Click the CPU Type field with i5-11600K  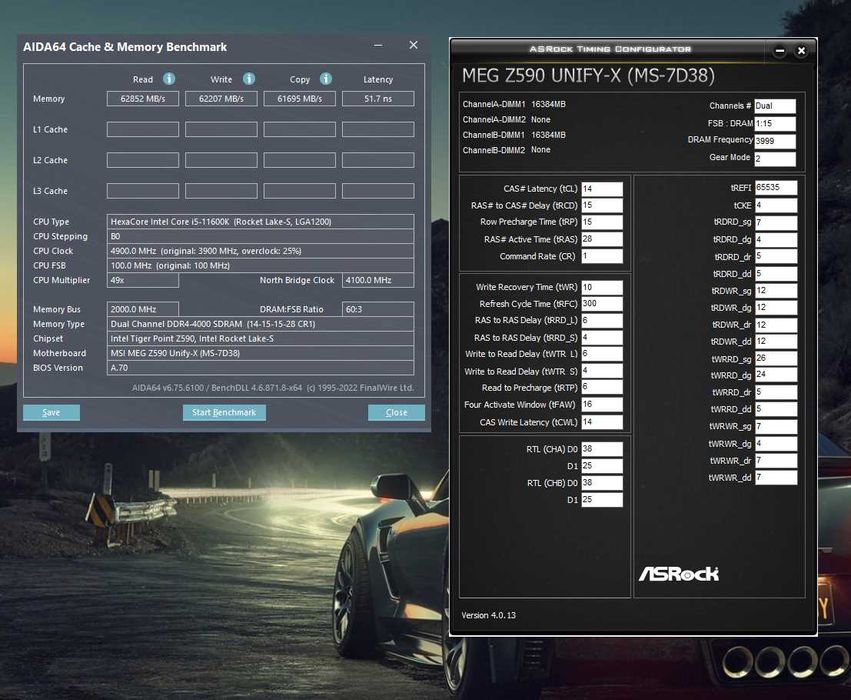[x=261, y=221]
